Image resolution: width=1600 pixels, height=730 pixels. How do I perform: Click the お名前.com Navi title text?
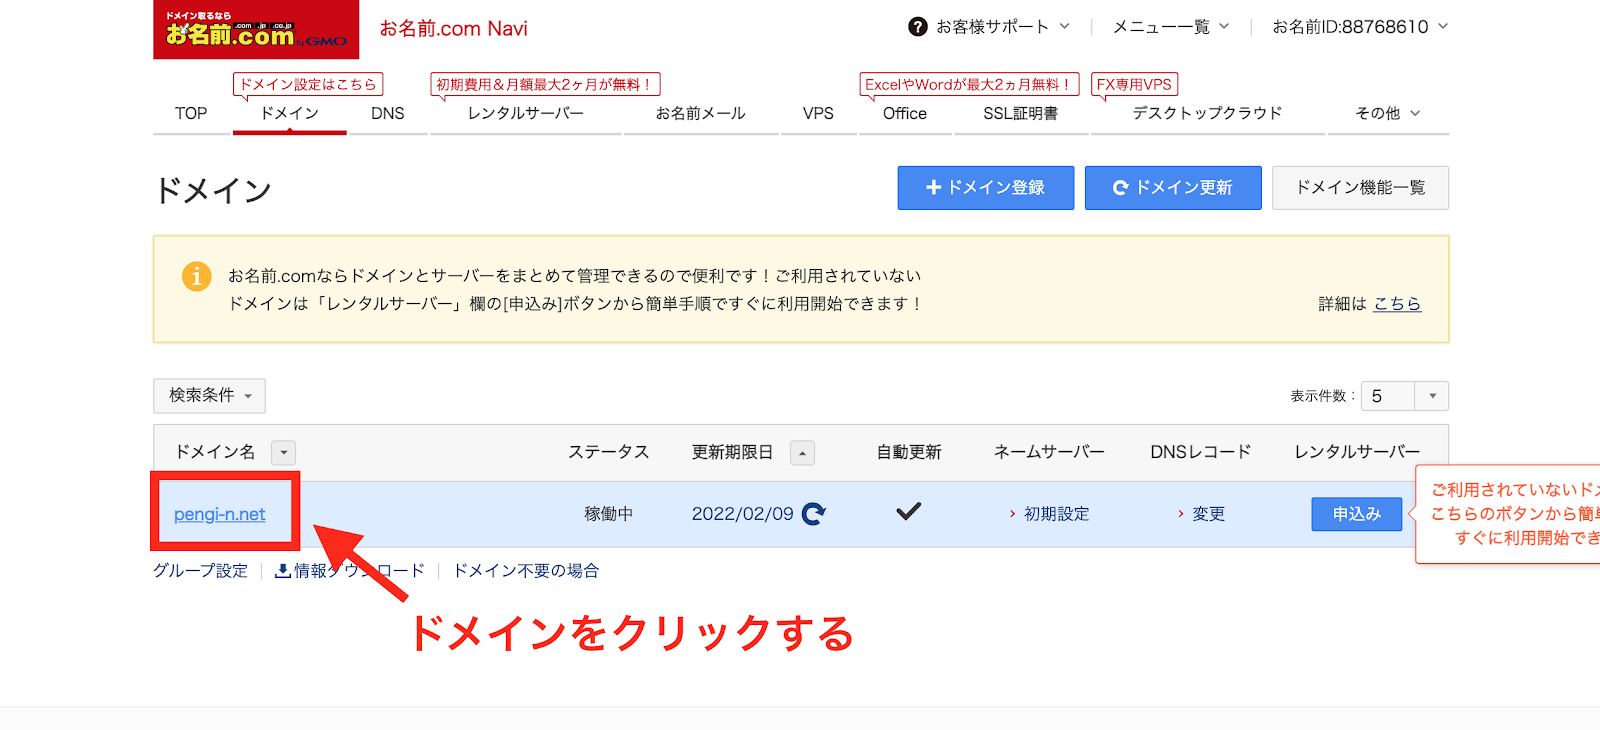(454, 29)
